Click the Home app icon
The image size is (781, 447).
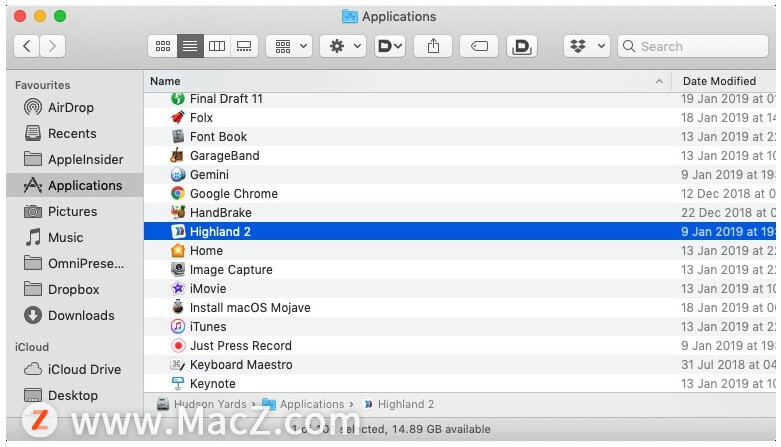click(x=178, y=250)
